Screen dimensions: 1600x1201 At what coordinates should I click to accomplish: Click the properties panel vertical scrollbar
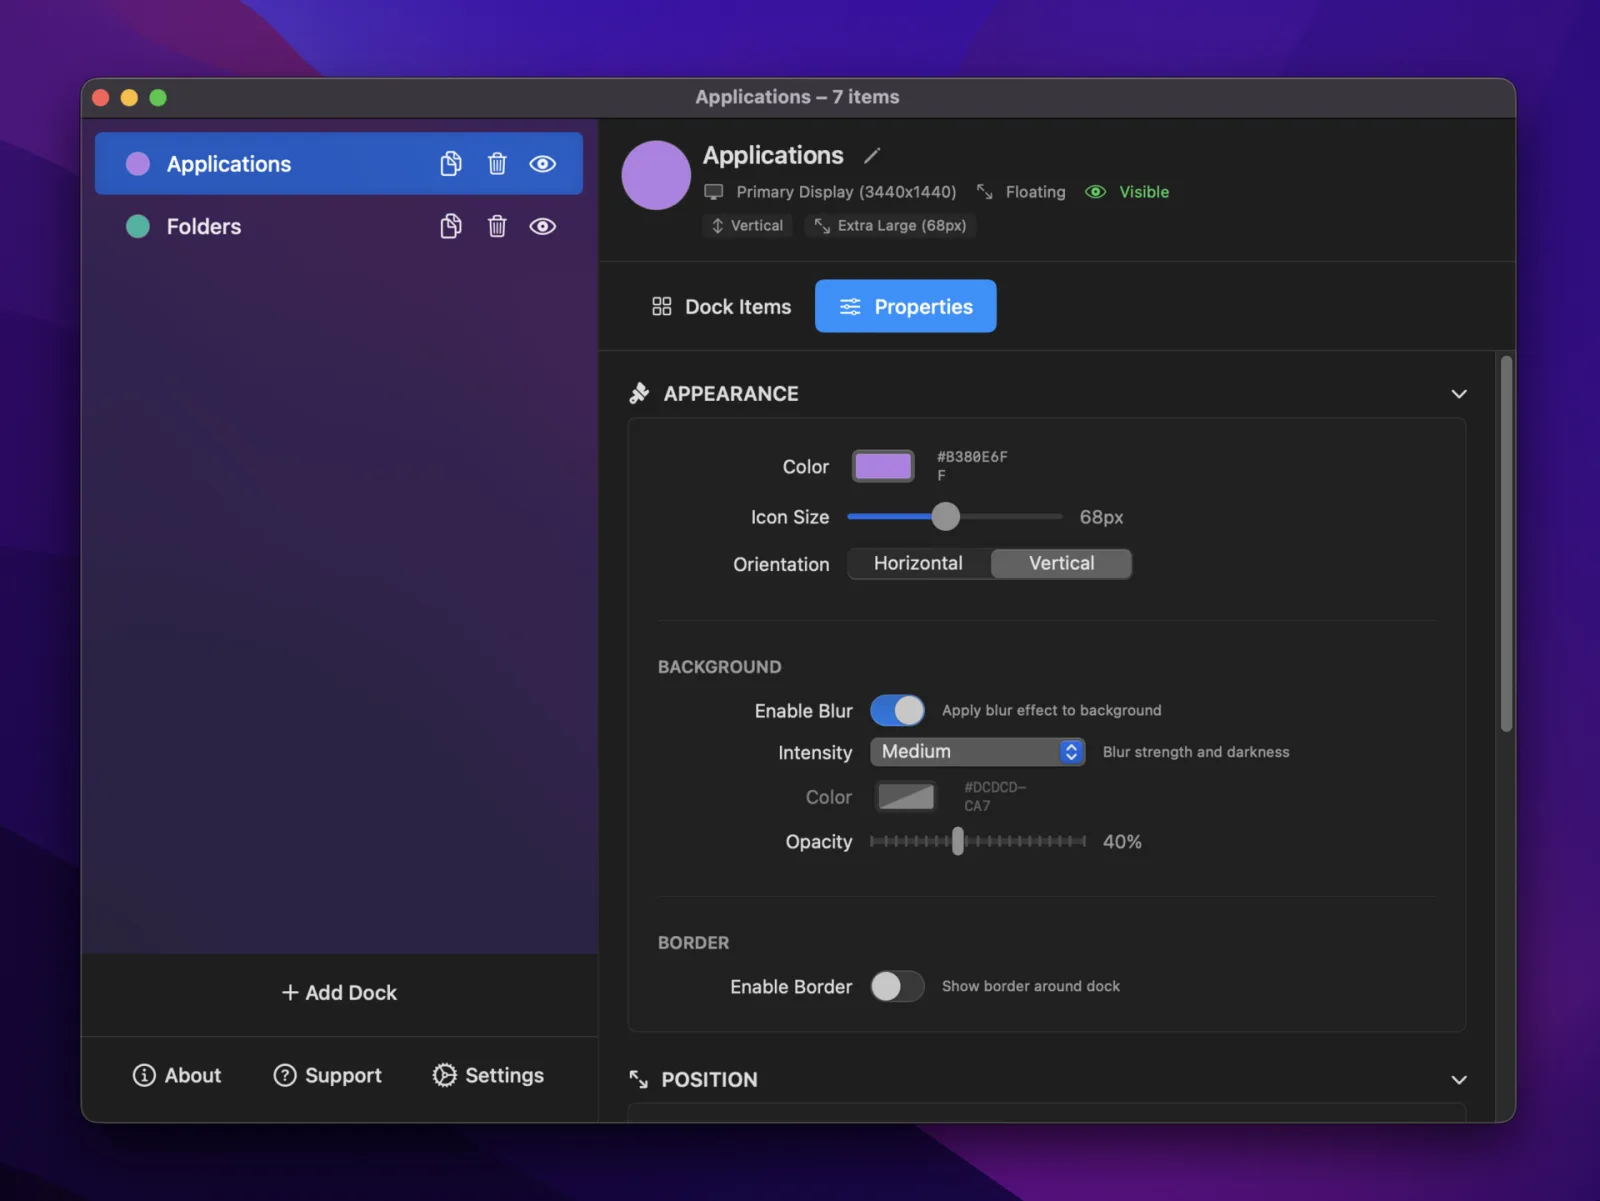pyautogui.click(x=1506, y=545)
